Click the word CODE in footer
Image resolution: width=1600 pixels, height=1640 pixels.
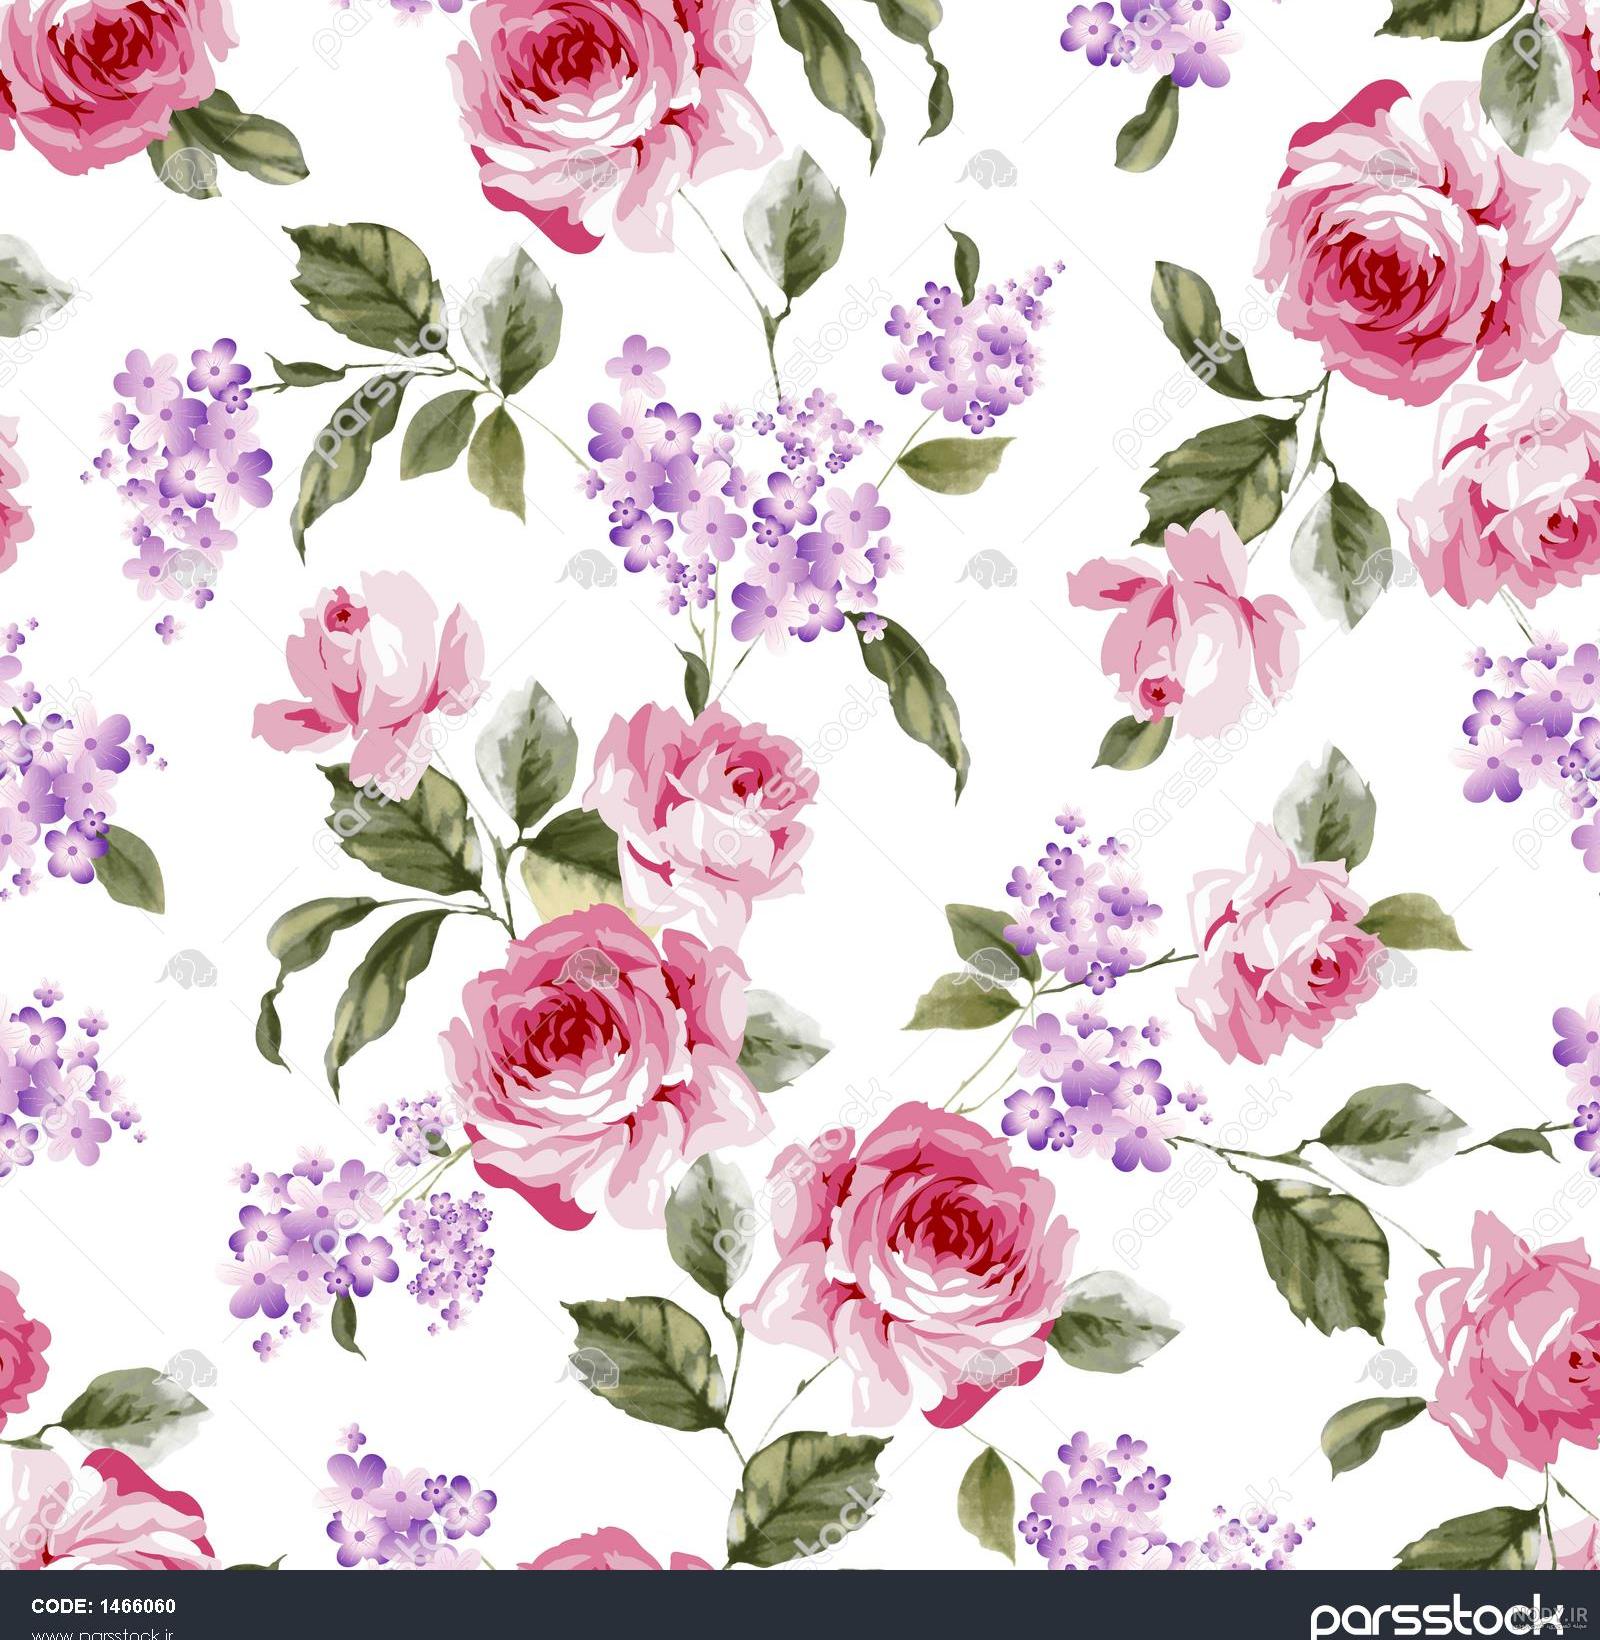64,1607
